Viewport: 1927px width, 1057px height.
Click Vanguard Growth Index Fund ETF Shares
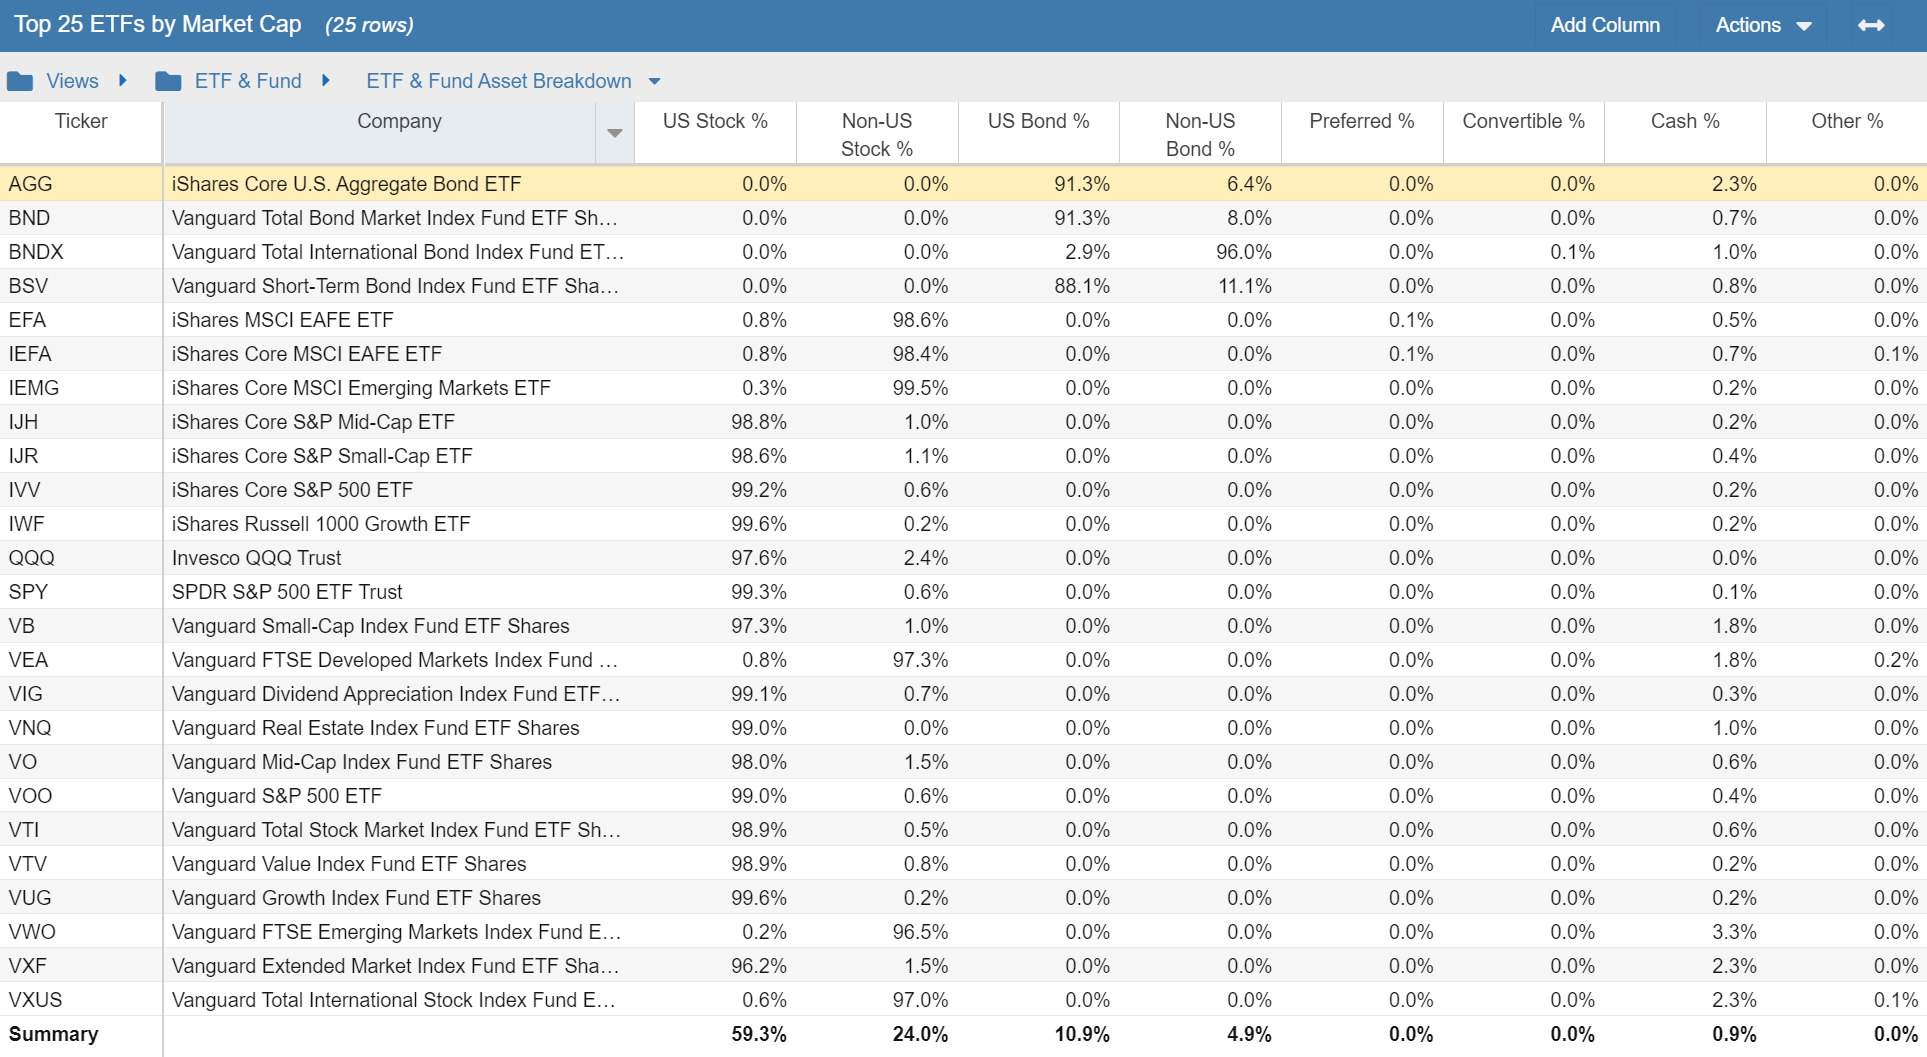[356, 898]
